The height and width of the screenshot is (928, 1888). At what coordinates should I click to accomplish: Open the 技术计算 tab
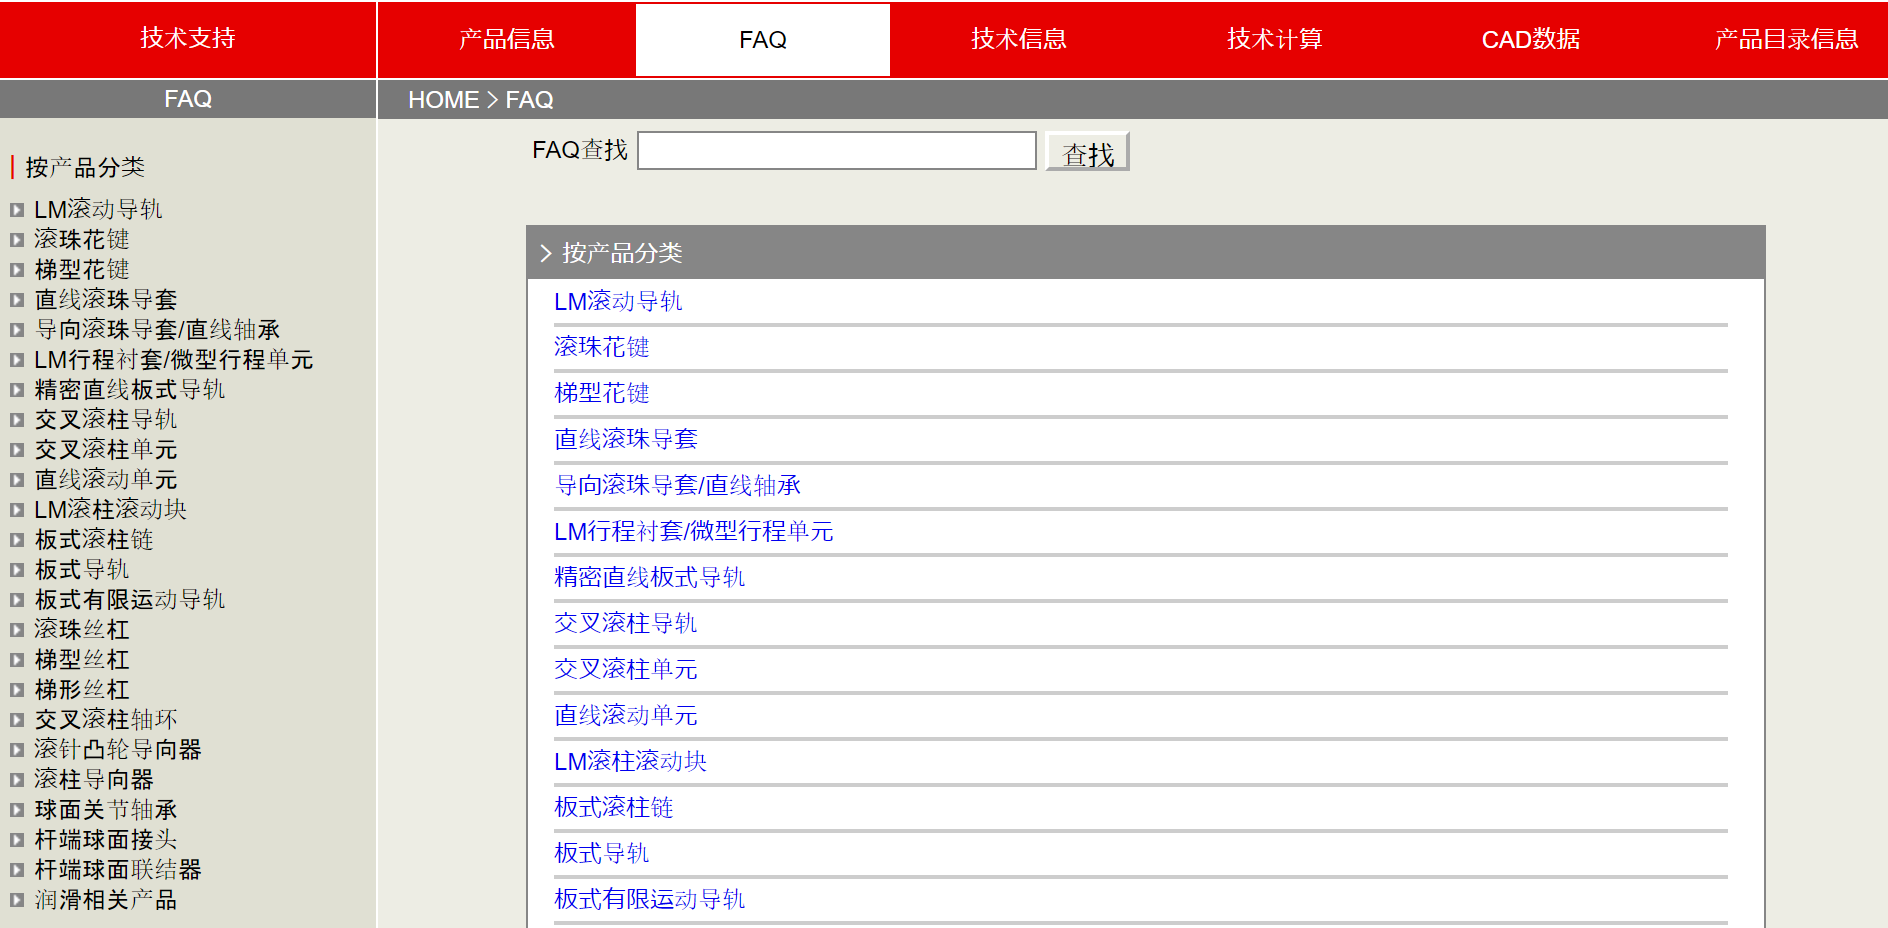click(1275, 39)
